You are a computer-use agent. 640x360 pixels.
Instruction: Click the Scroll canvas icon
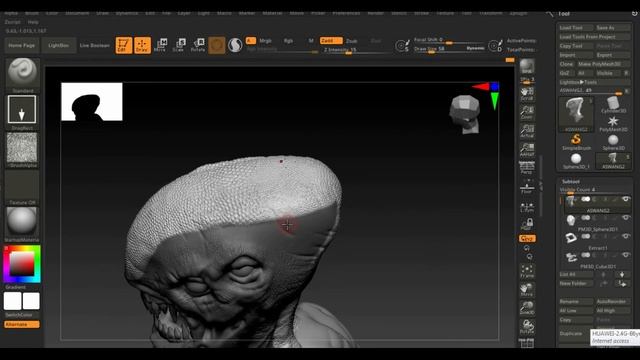[x=527, y=94]
